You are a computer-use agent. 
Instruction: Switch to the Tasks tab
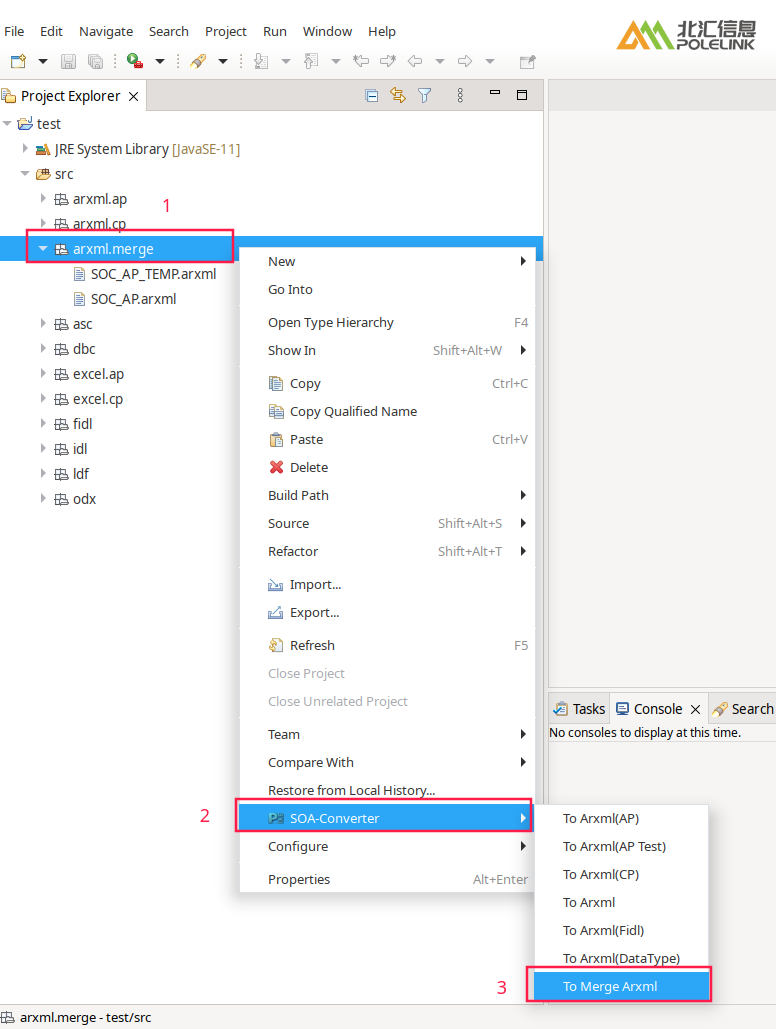580,709
